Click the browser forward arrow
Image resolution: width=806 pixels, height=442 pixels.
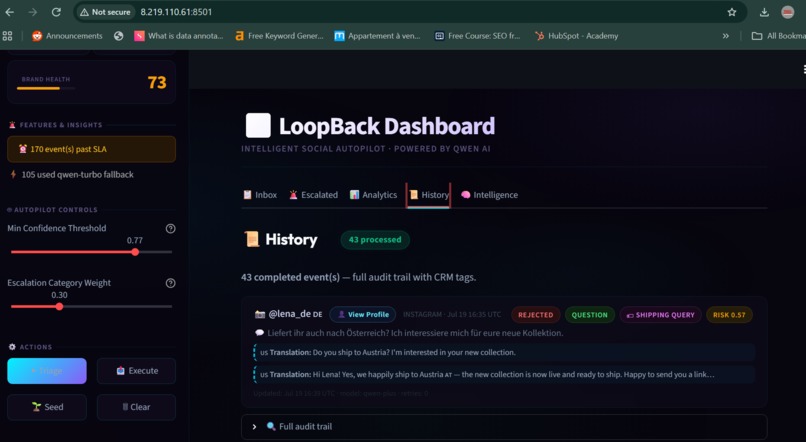coord(33,12)
